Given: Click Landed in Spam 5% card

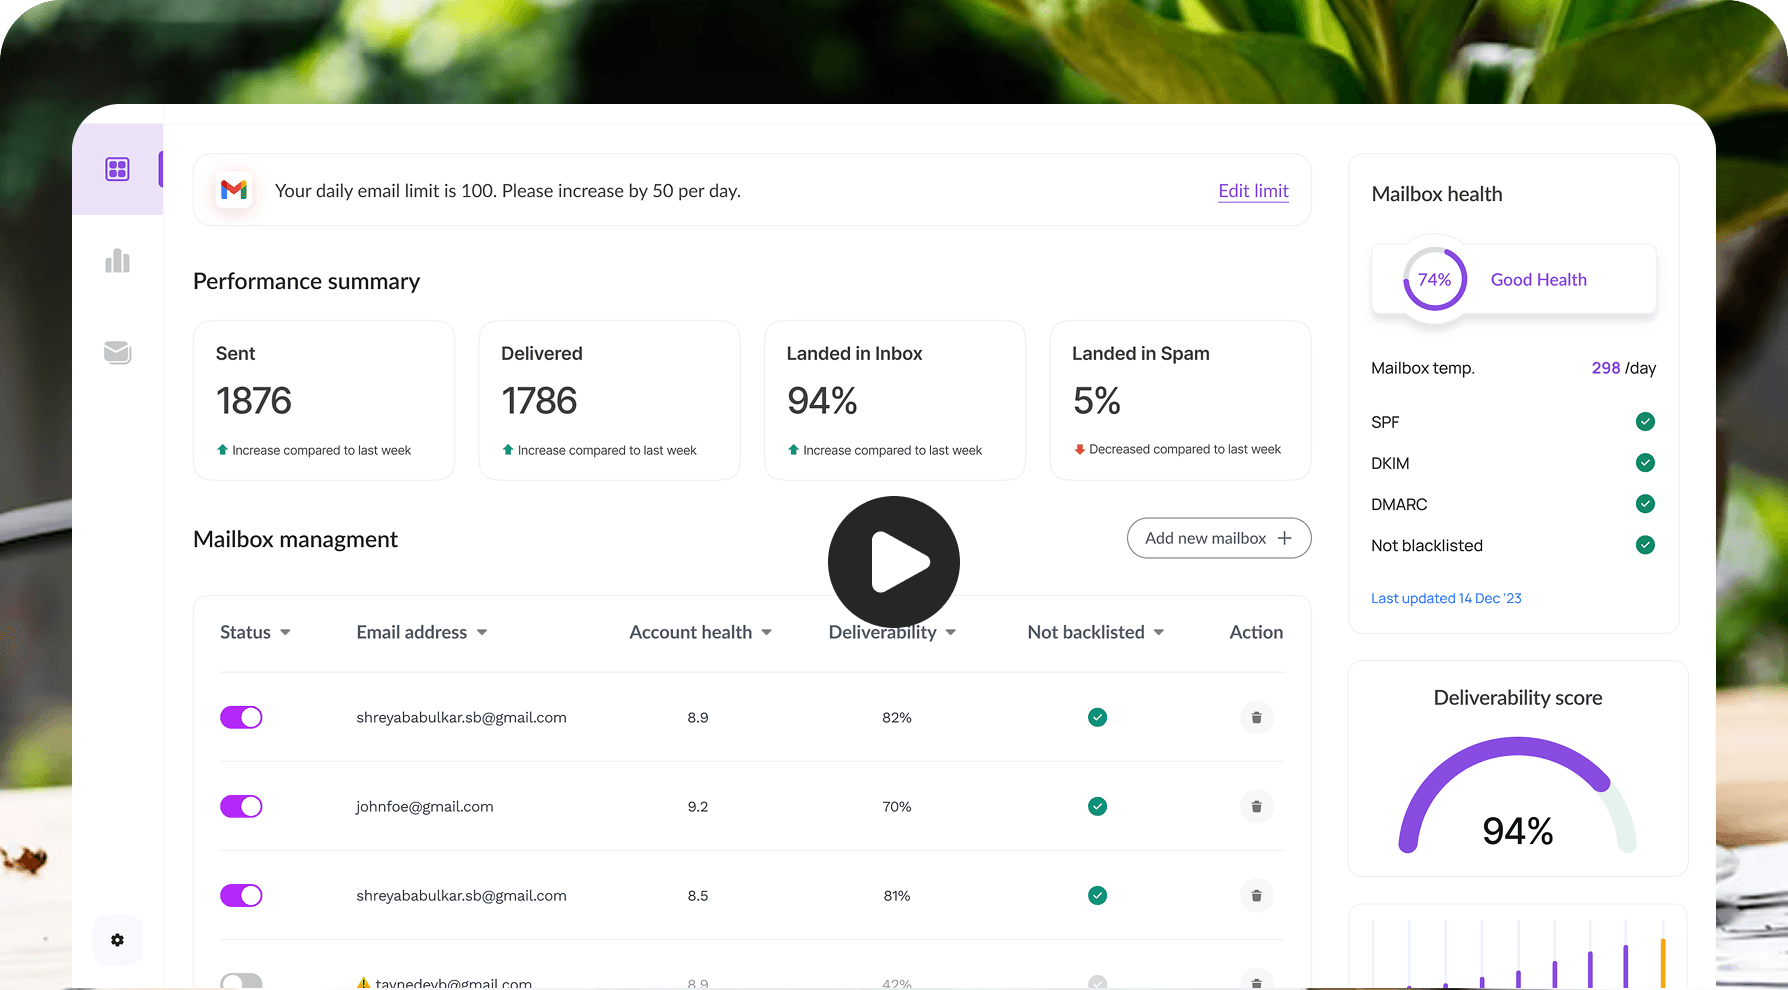Looking at the screenshot, I should [x=1180, y=400].
